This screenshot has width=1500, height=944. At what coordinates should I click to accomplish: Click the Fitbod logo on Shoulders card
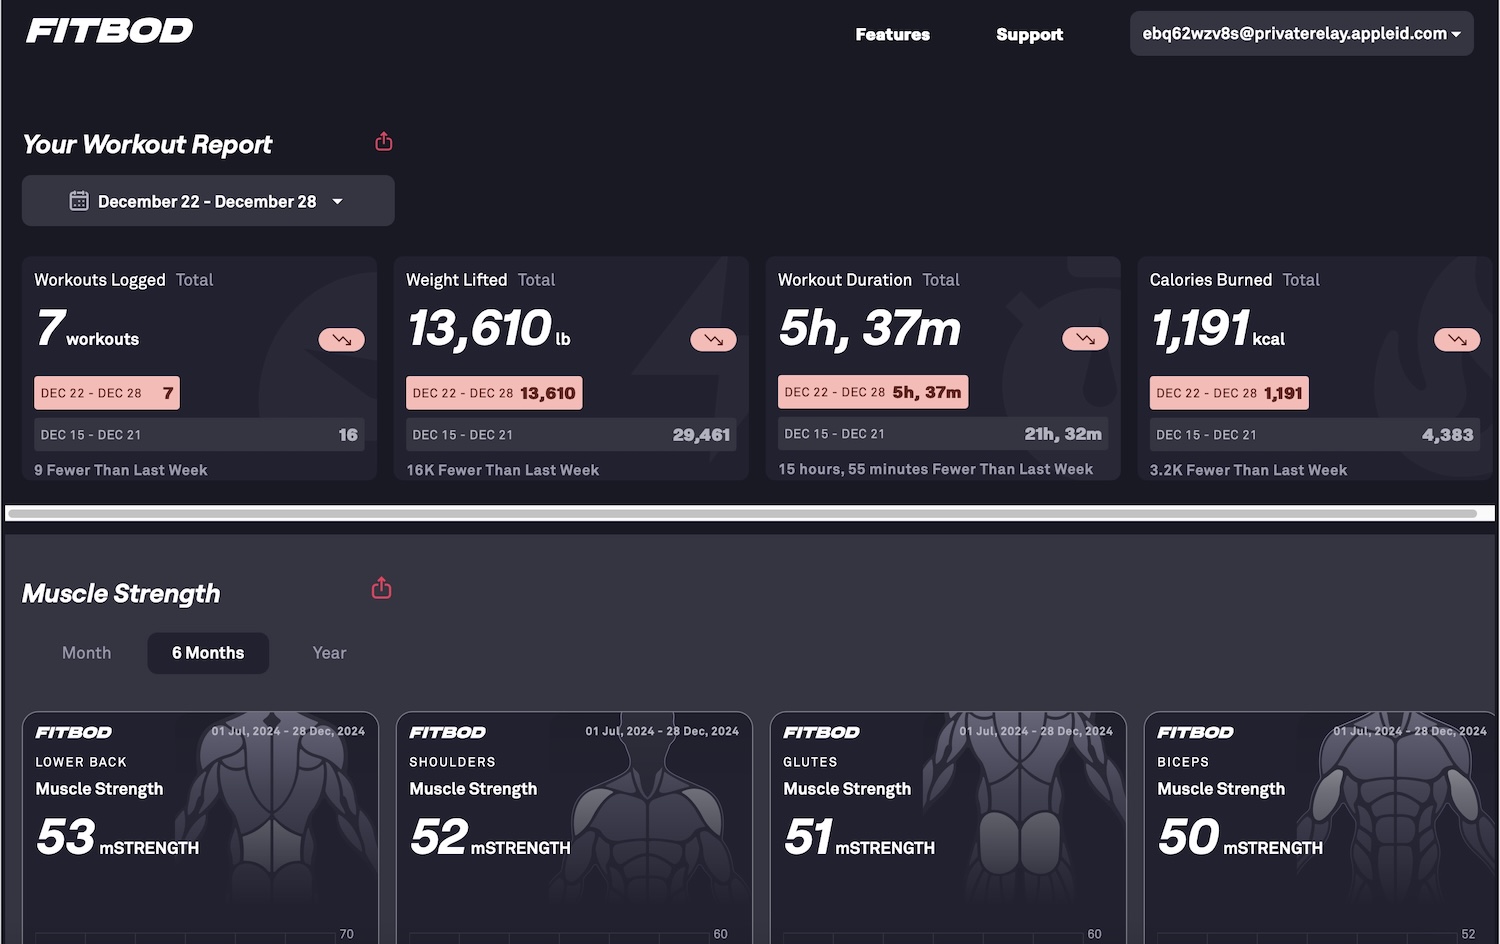pos(448,733)
